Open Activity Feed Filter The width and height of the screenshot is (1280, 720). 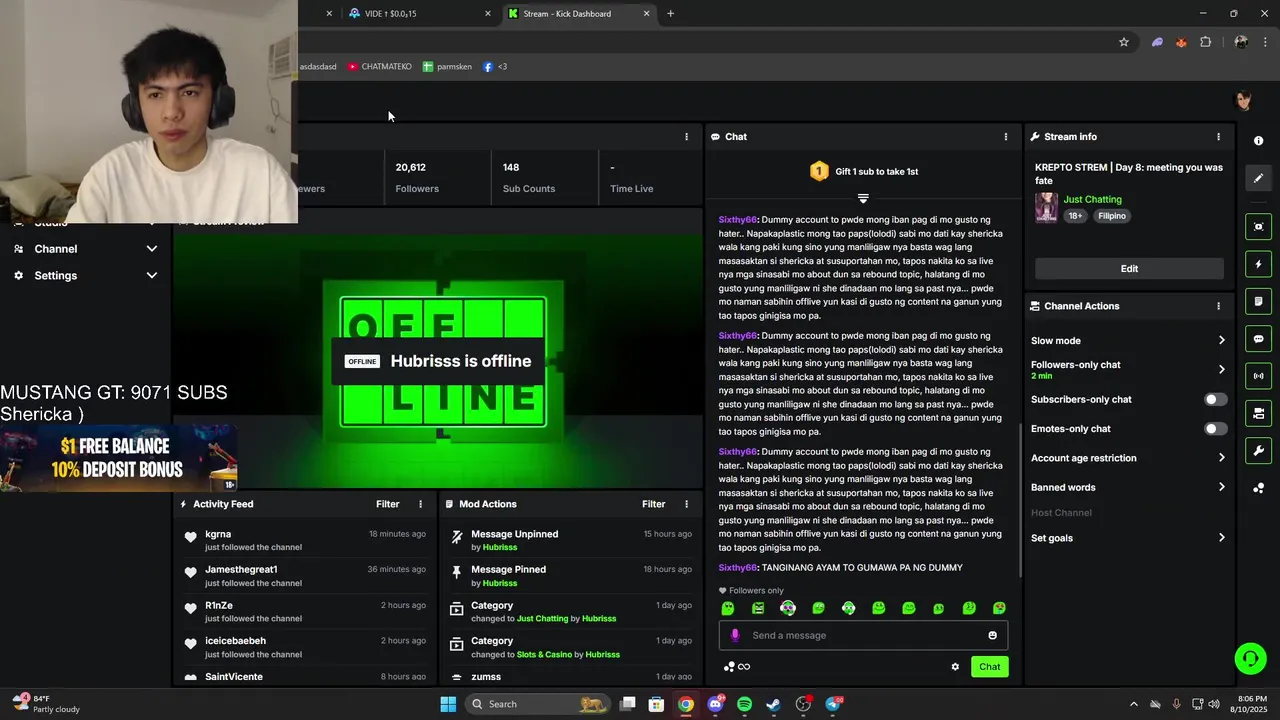(x=387, y=504)
